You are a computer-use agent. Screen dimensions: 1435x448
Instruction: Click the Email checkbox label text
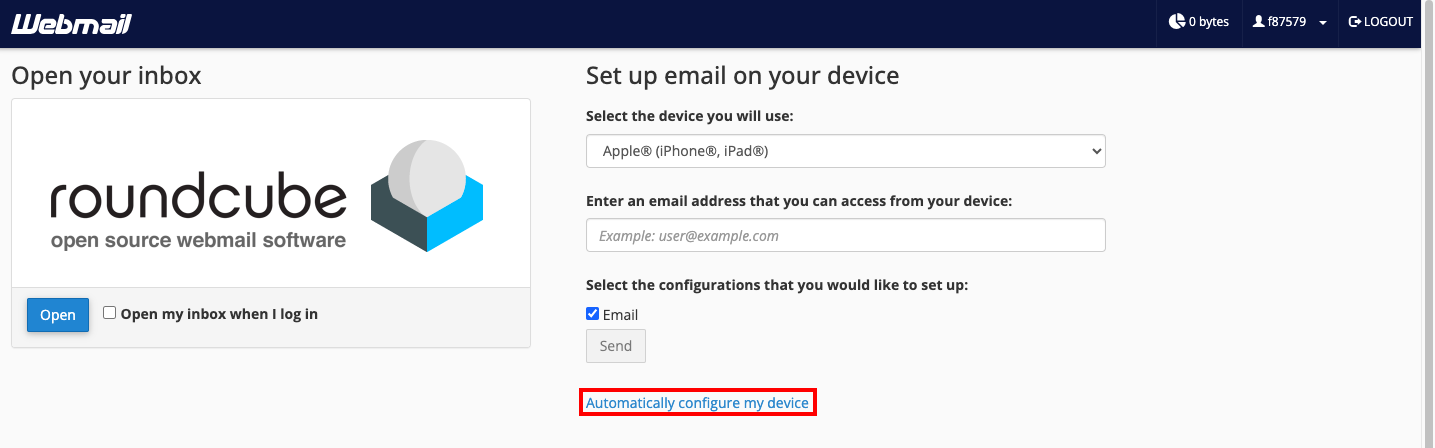pyautogui.click(x=620, y=315)
